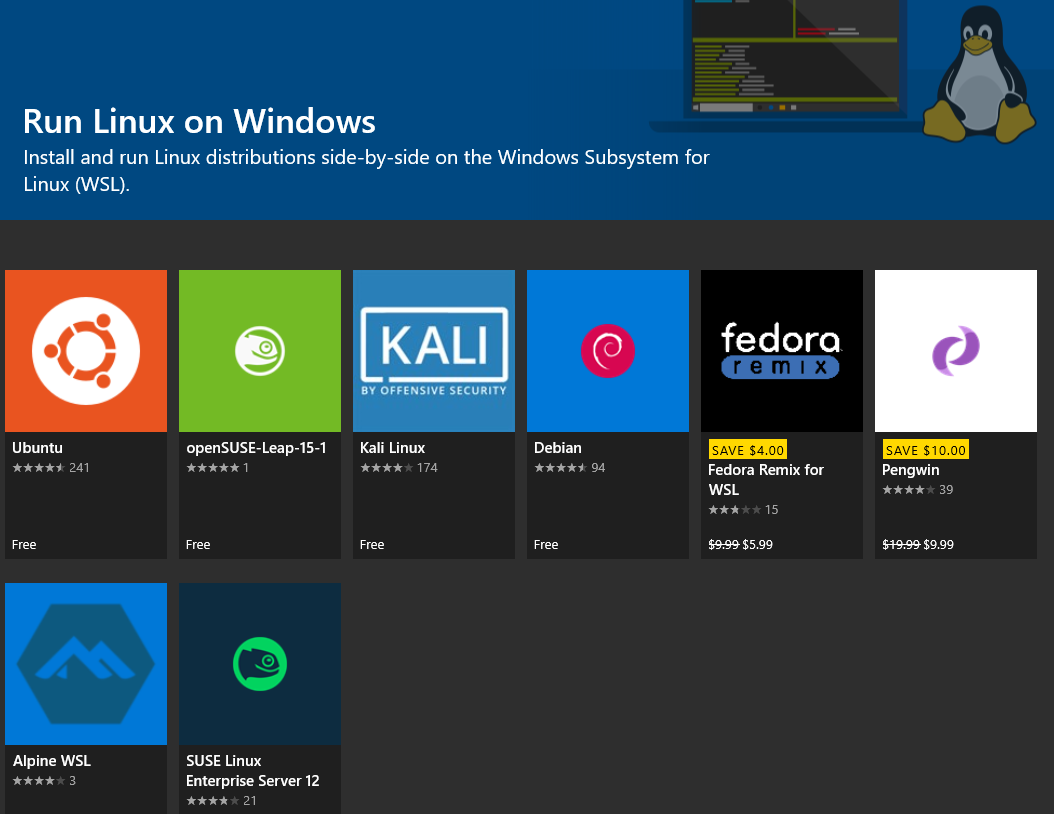Click Ubuntu's star rating with 241 reviews
This screenshot has height=814, width=1054.
[x=51, y=468]
